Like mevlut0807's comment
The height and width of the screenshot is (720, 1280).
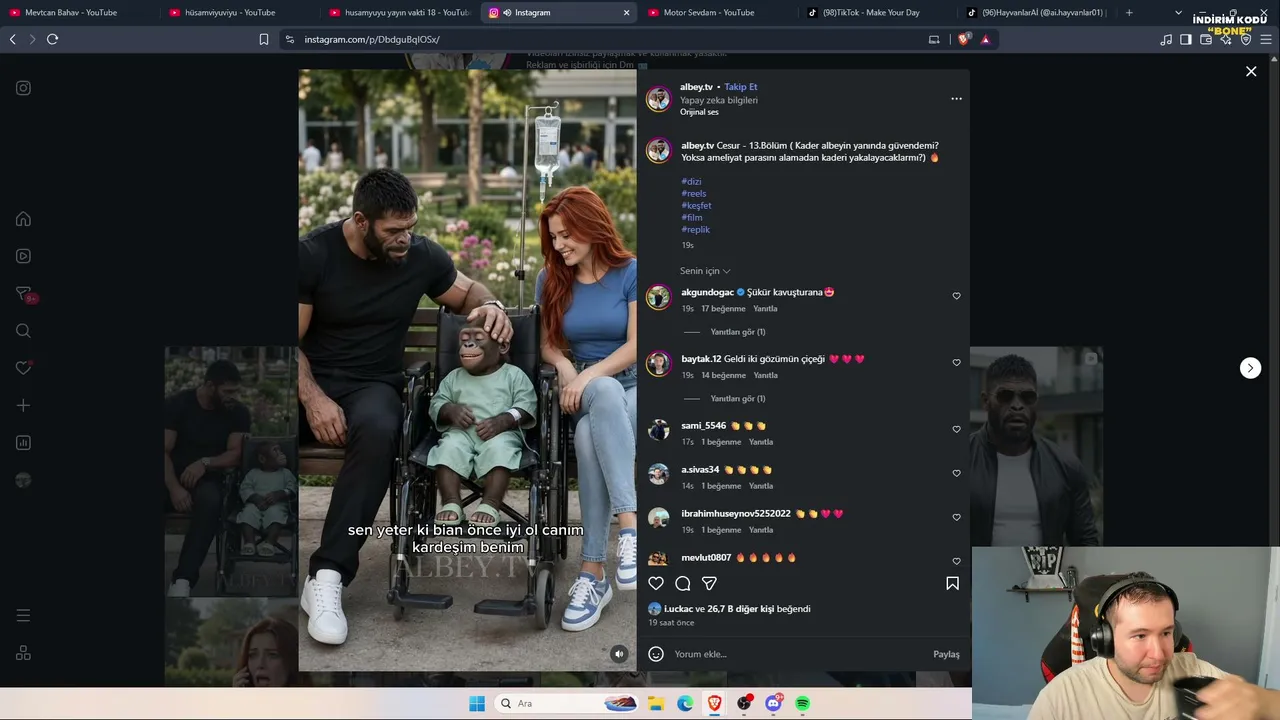click(x=956, y=561)
